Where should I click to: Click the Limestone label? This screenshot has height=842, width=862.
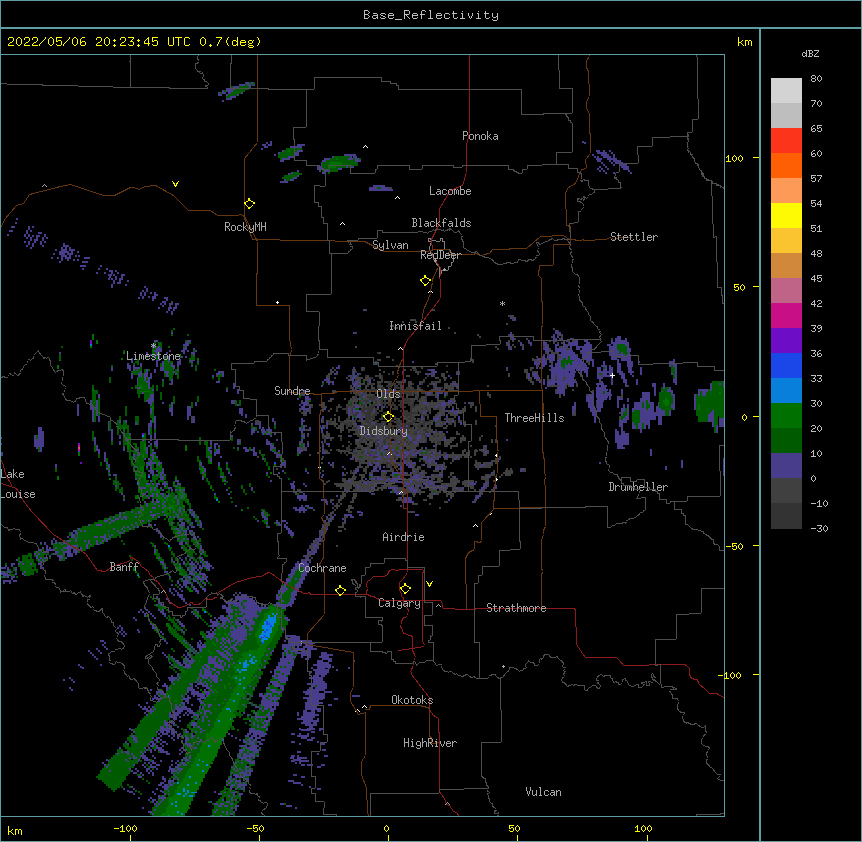(153, 356)
